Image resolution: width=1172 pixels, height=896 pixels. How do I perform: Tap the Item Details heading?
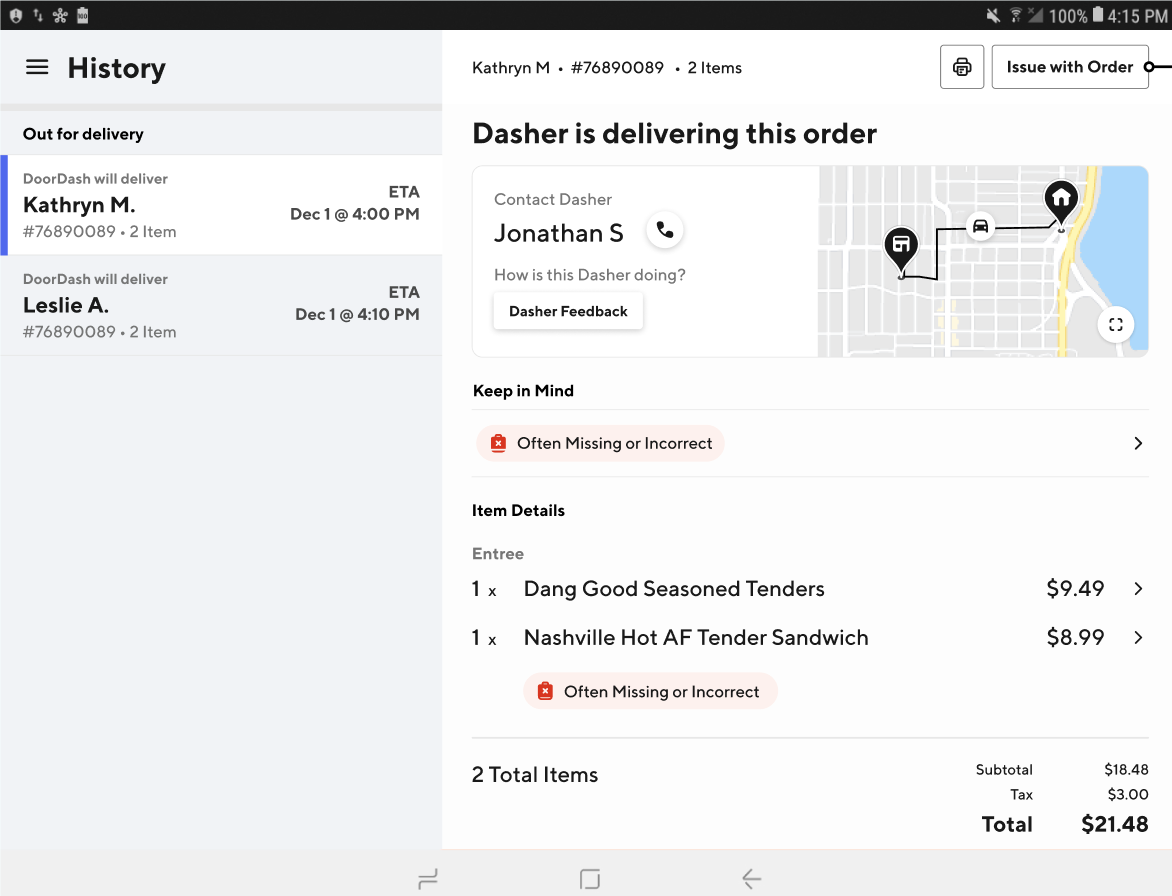point(518,510)
